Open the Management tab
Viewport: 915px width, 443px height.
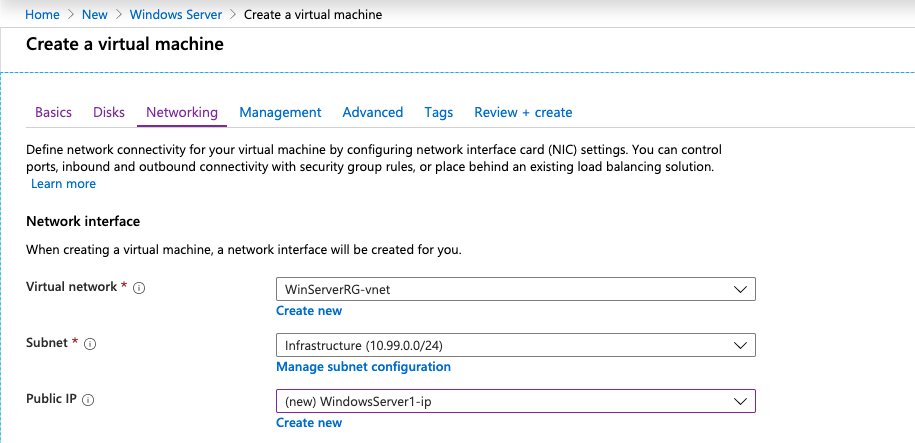(x=280, y=112)
